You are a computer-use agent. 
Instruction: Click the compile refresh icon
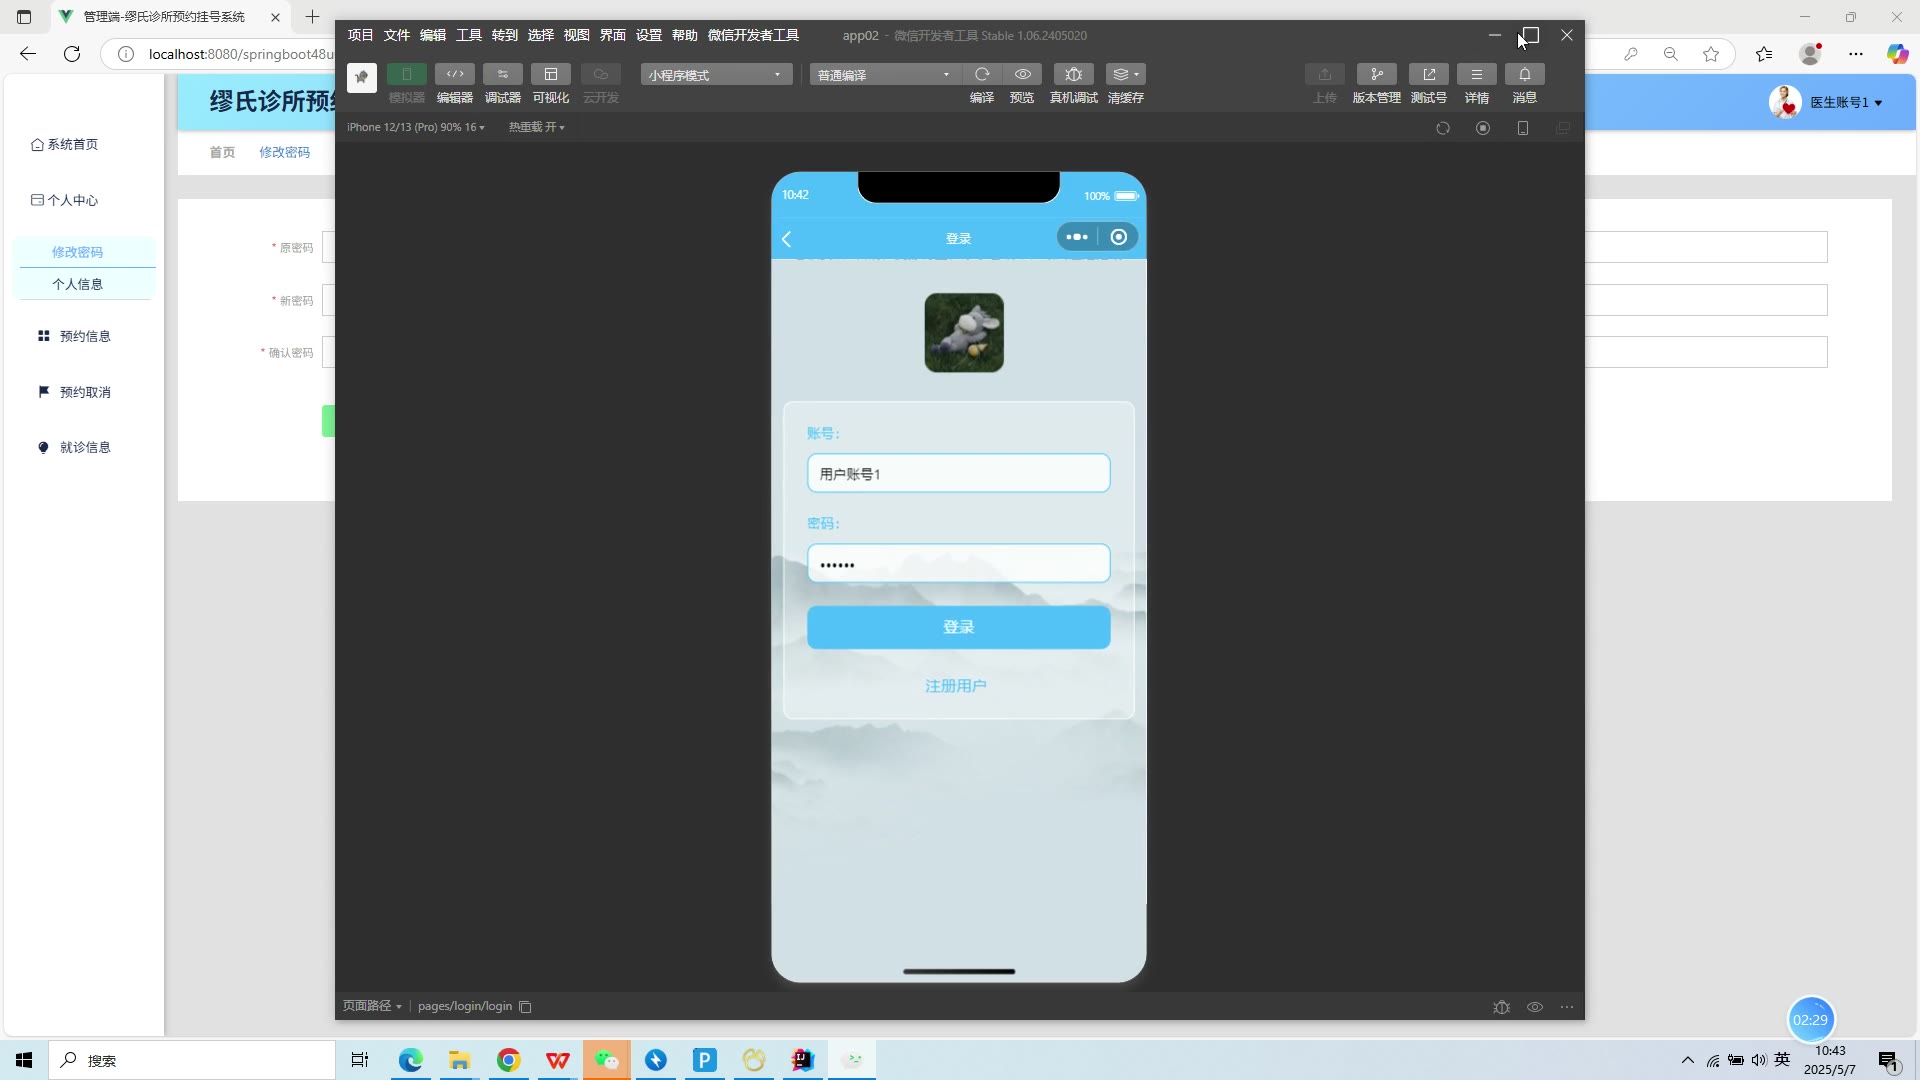[981, 75]
